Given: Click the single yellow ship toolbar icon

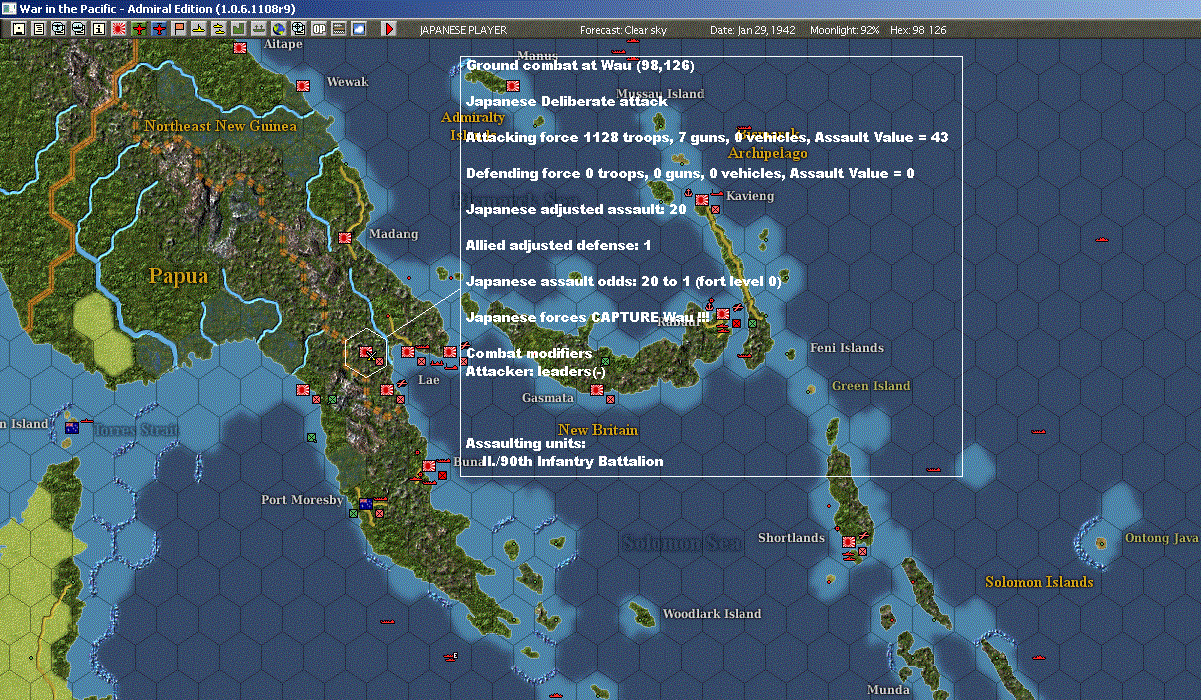Looking at the screenshot, I should (199, 29).
